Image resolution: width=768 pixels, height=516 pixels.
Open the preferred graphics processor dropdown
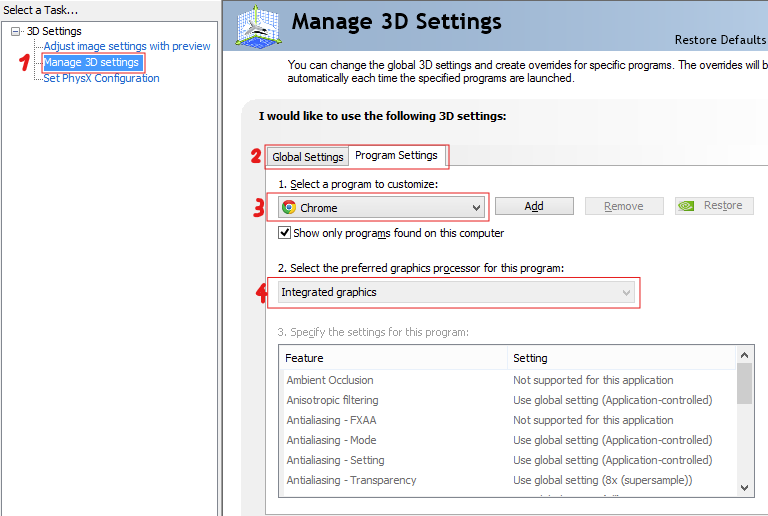456,292
